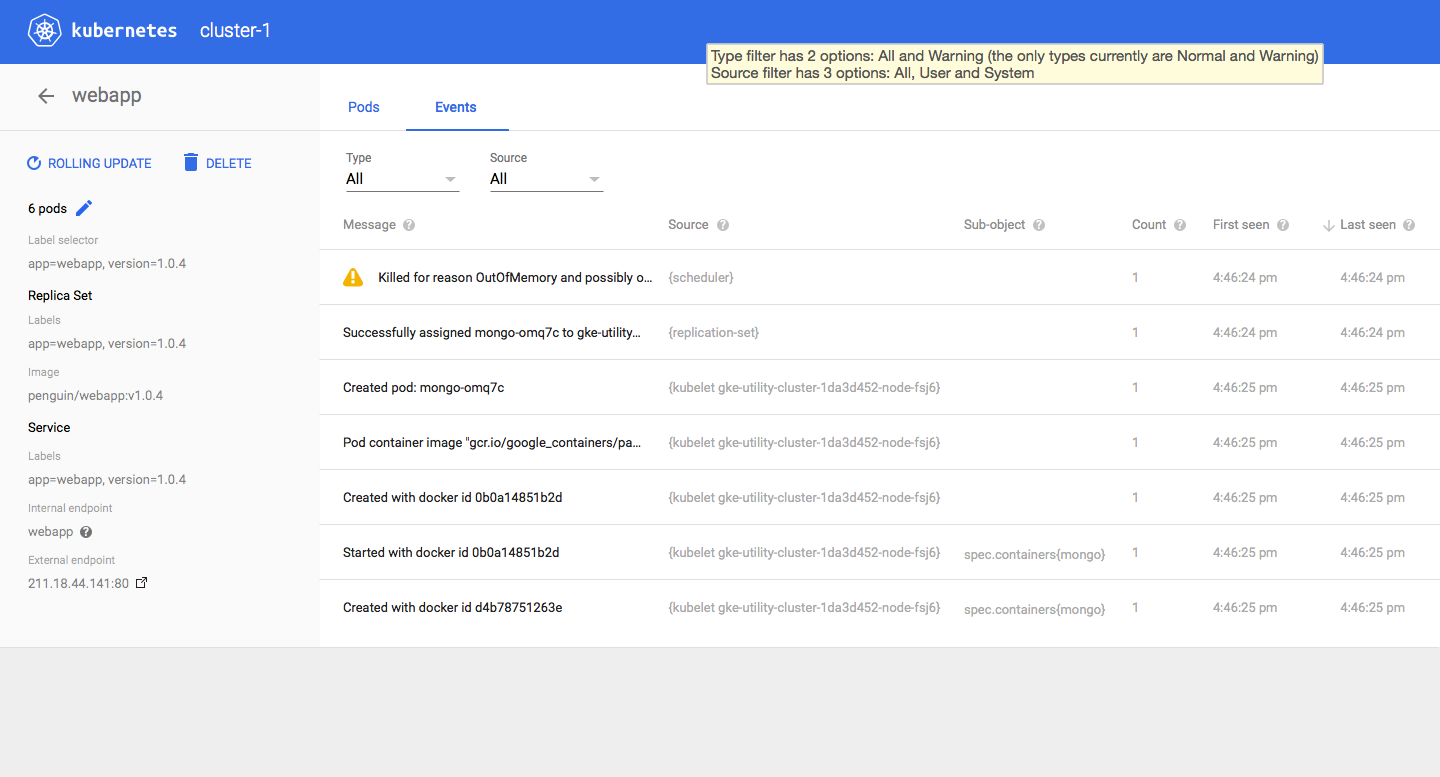Click the cluster-1 name in header

pyautogui.click(x=235, y=30)
